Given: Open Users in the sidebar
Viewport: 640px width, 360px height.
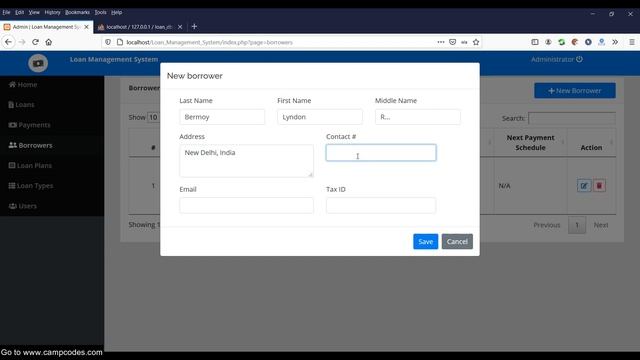Looking at the screenshot, I should [x=52, y=206].
